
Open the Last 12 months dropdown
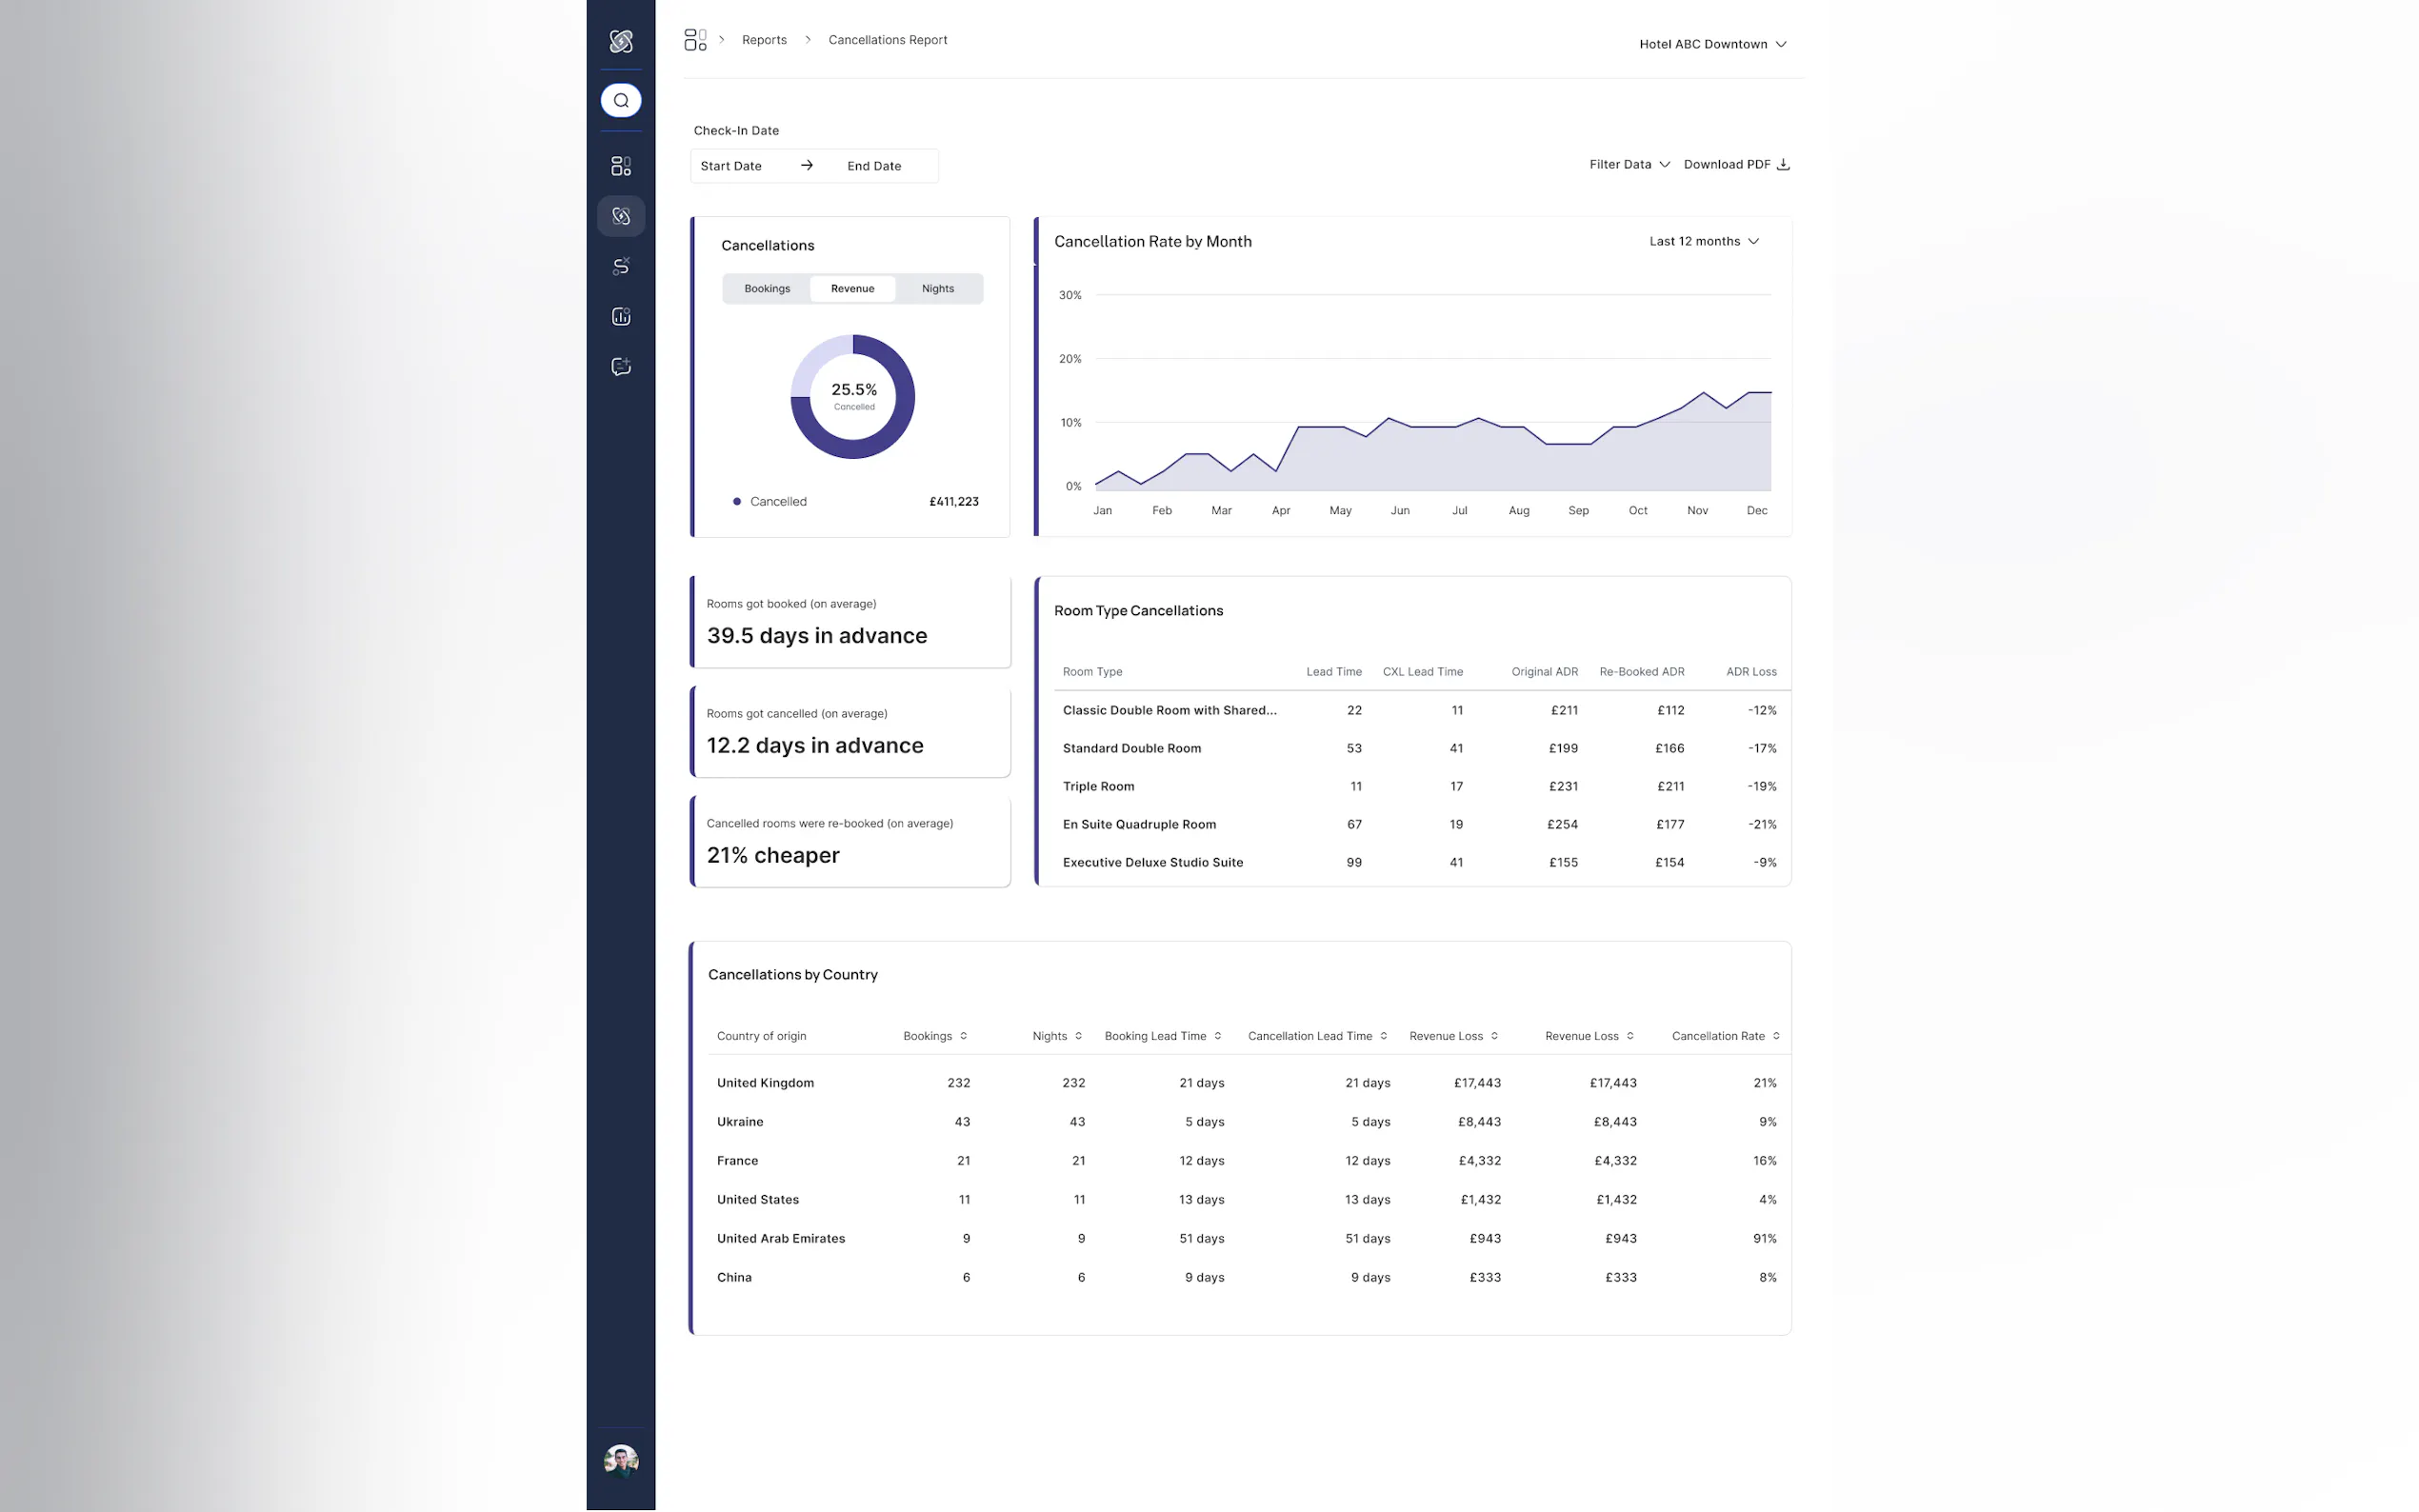pyautogui.click(x=1703, y=241)
